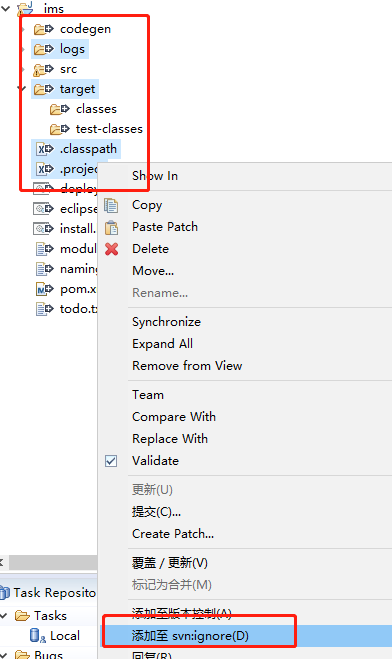Click the src folder icon
This screenshot has height=659, width=392.
(x=43, y=69)
